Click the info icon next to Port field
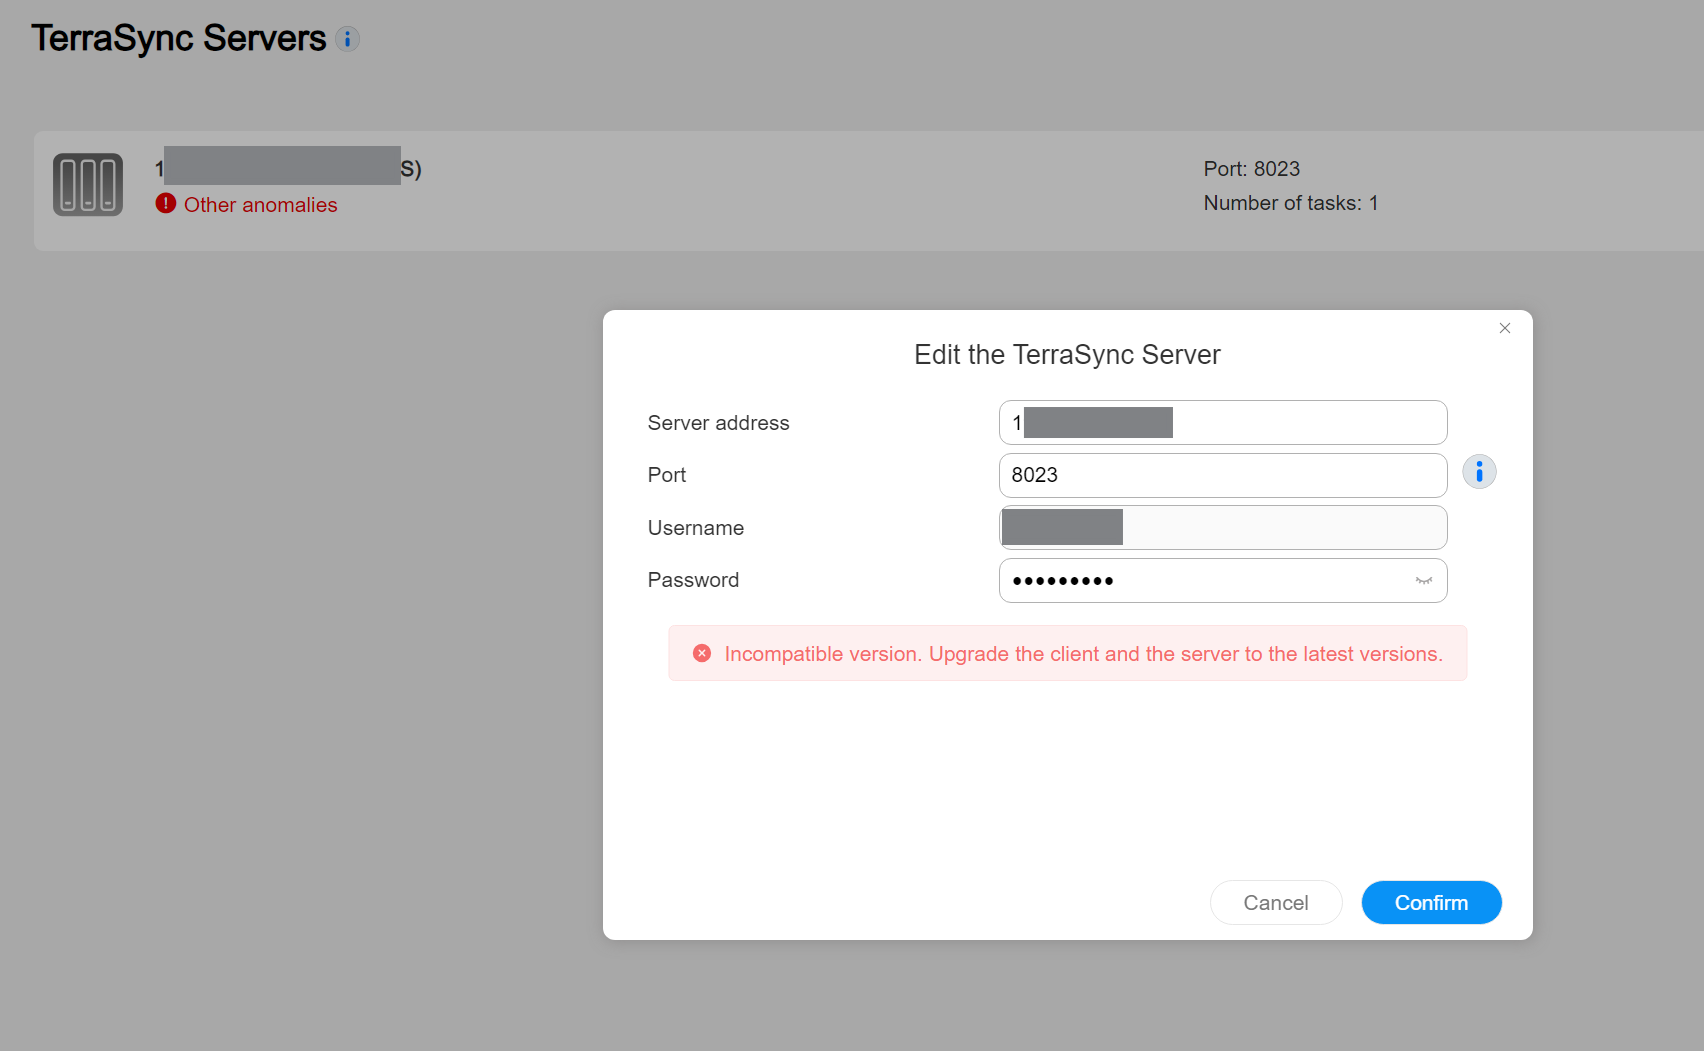Image resolution: width=1704 pixels, height=1051 pixels. point(1479,471)
